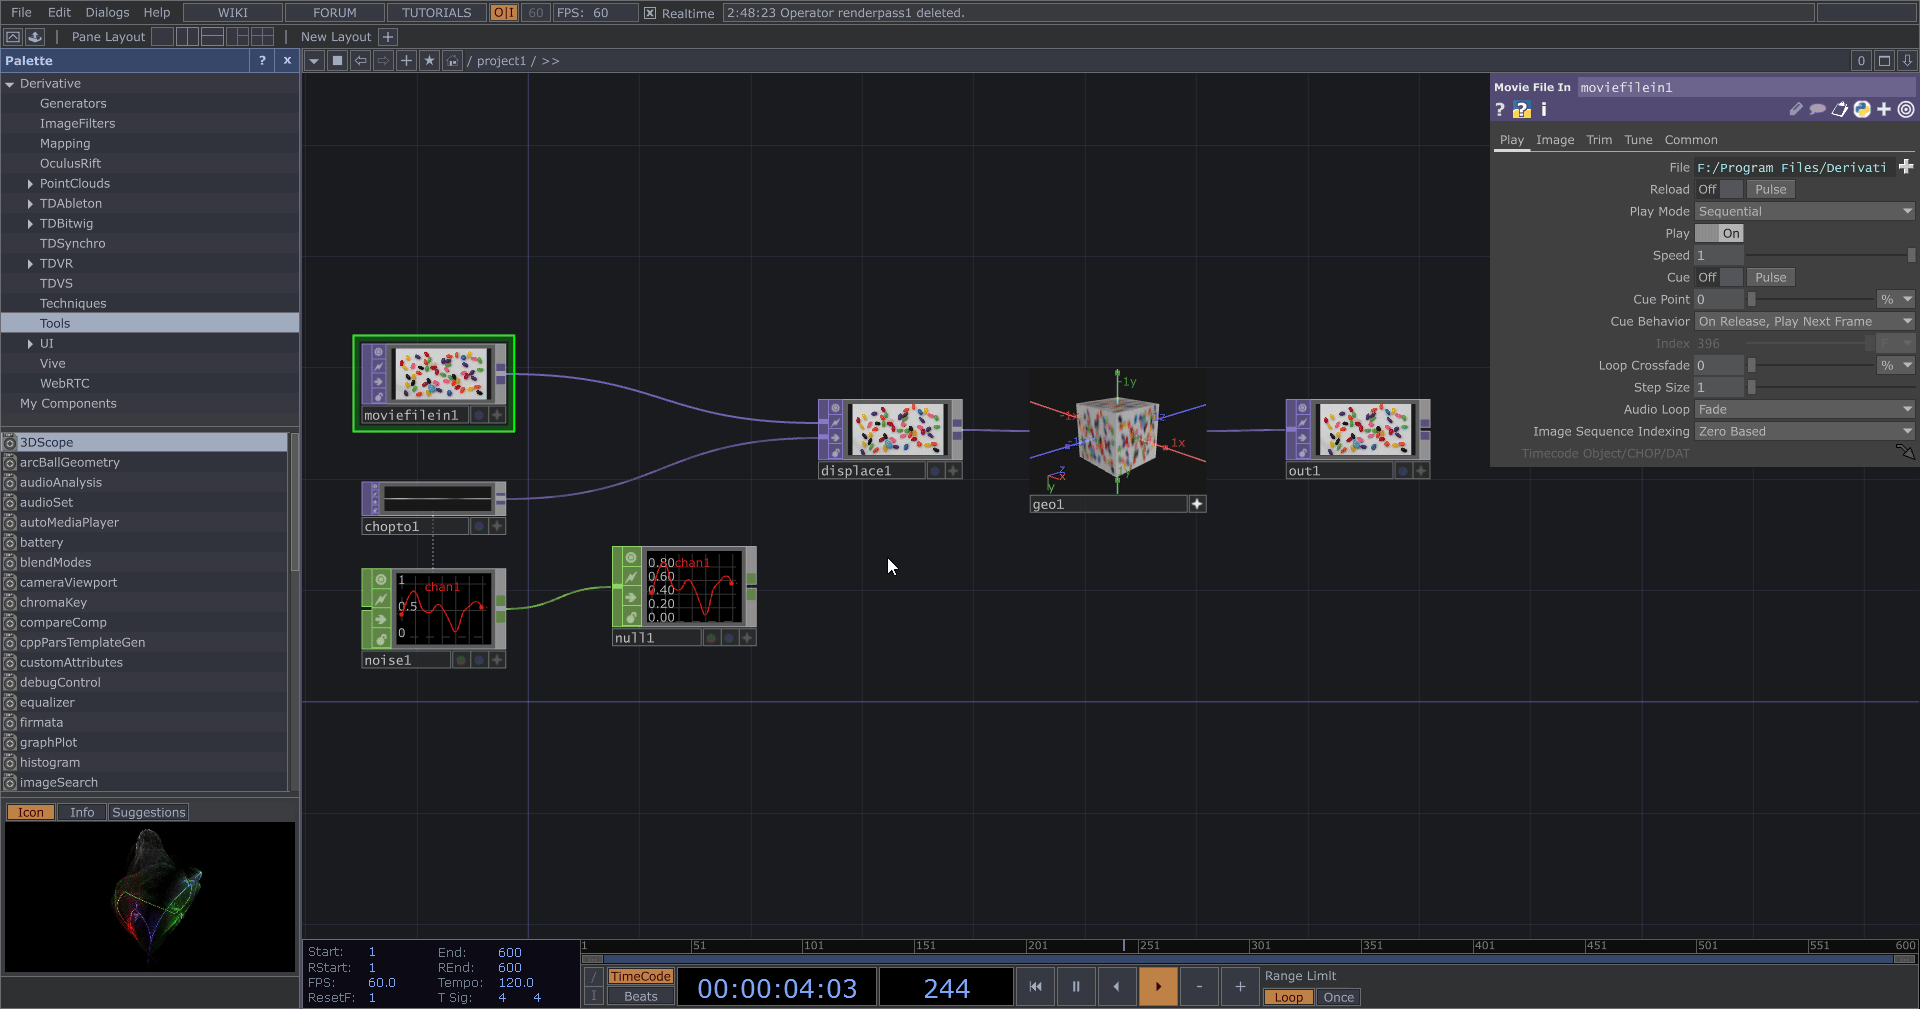Click the Pulse button next to Cue

[x=1770, y=277]
